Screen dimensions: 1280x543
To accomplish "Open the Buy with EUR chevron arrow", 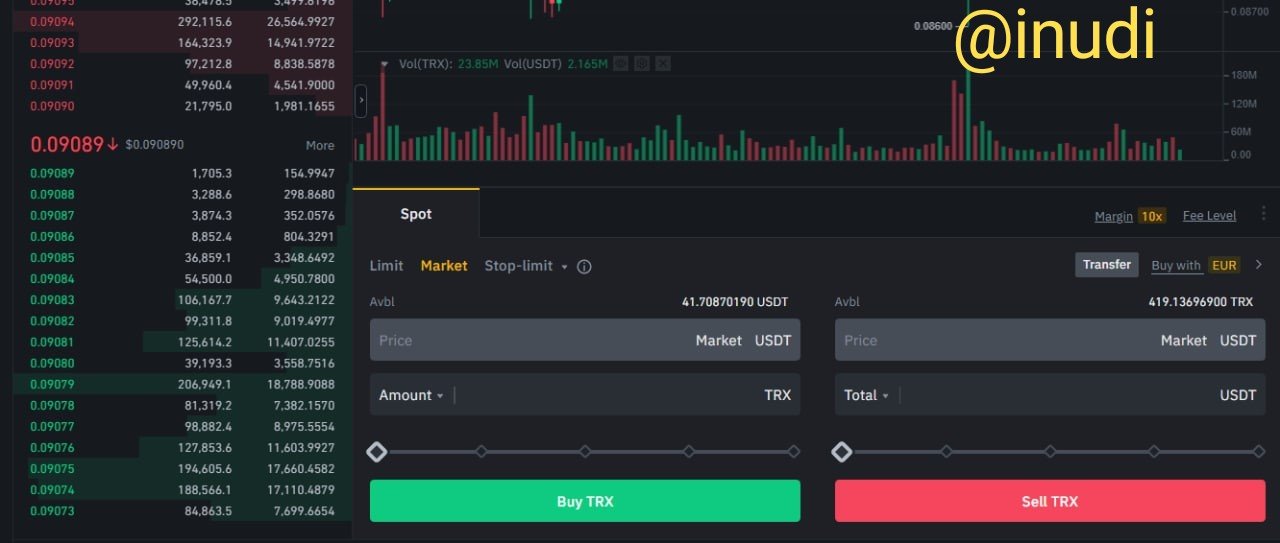I will (1259, 265).
